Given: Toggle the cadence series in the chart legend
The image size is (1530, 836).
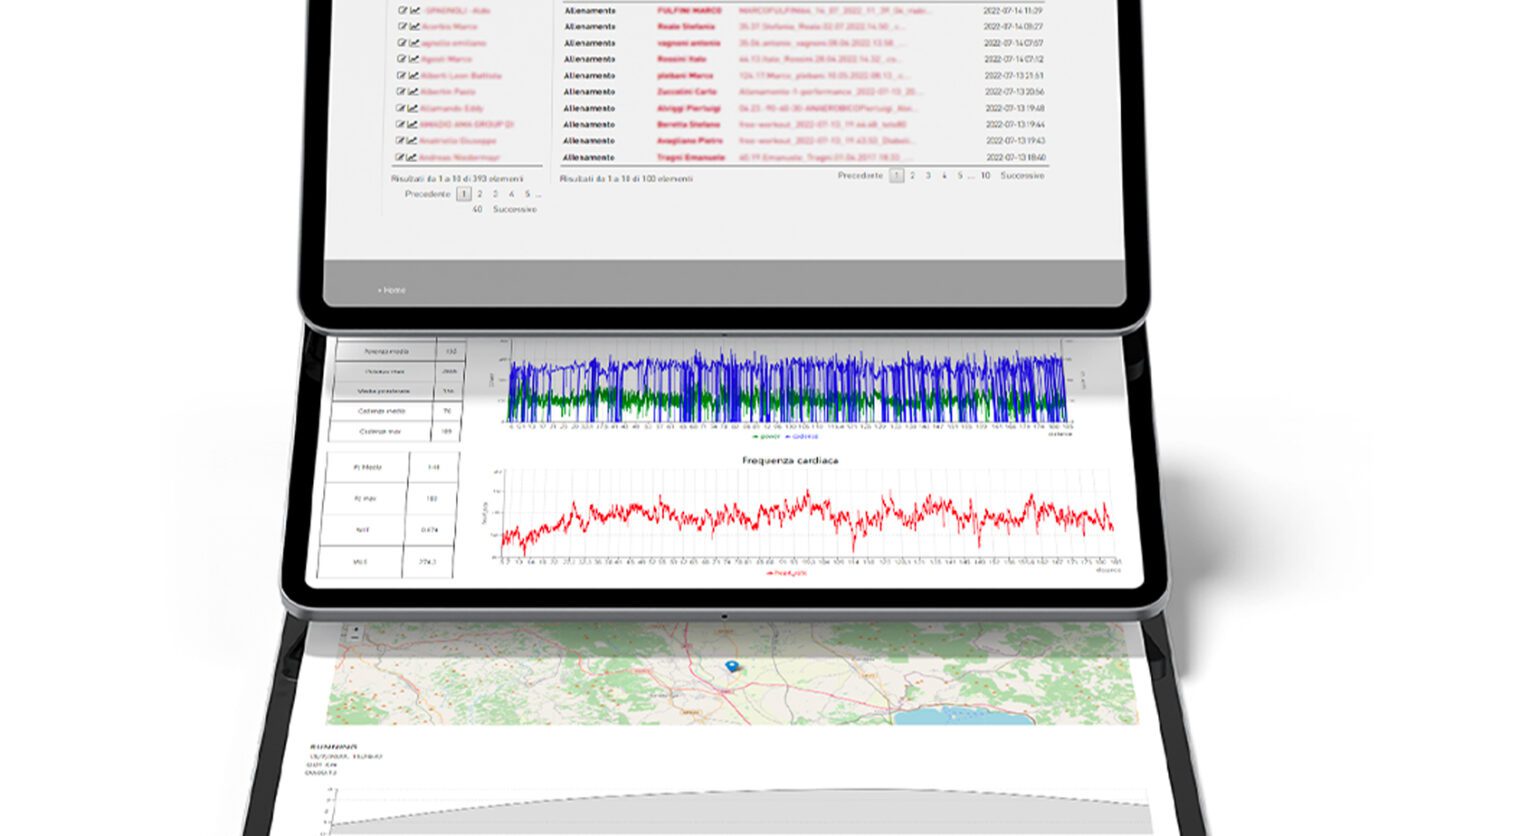Looking at the screenshot, I should (x=802, y=436).
